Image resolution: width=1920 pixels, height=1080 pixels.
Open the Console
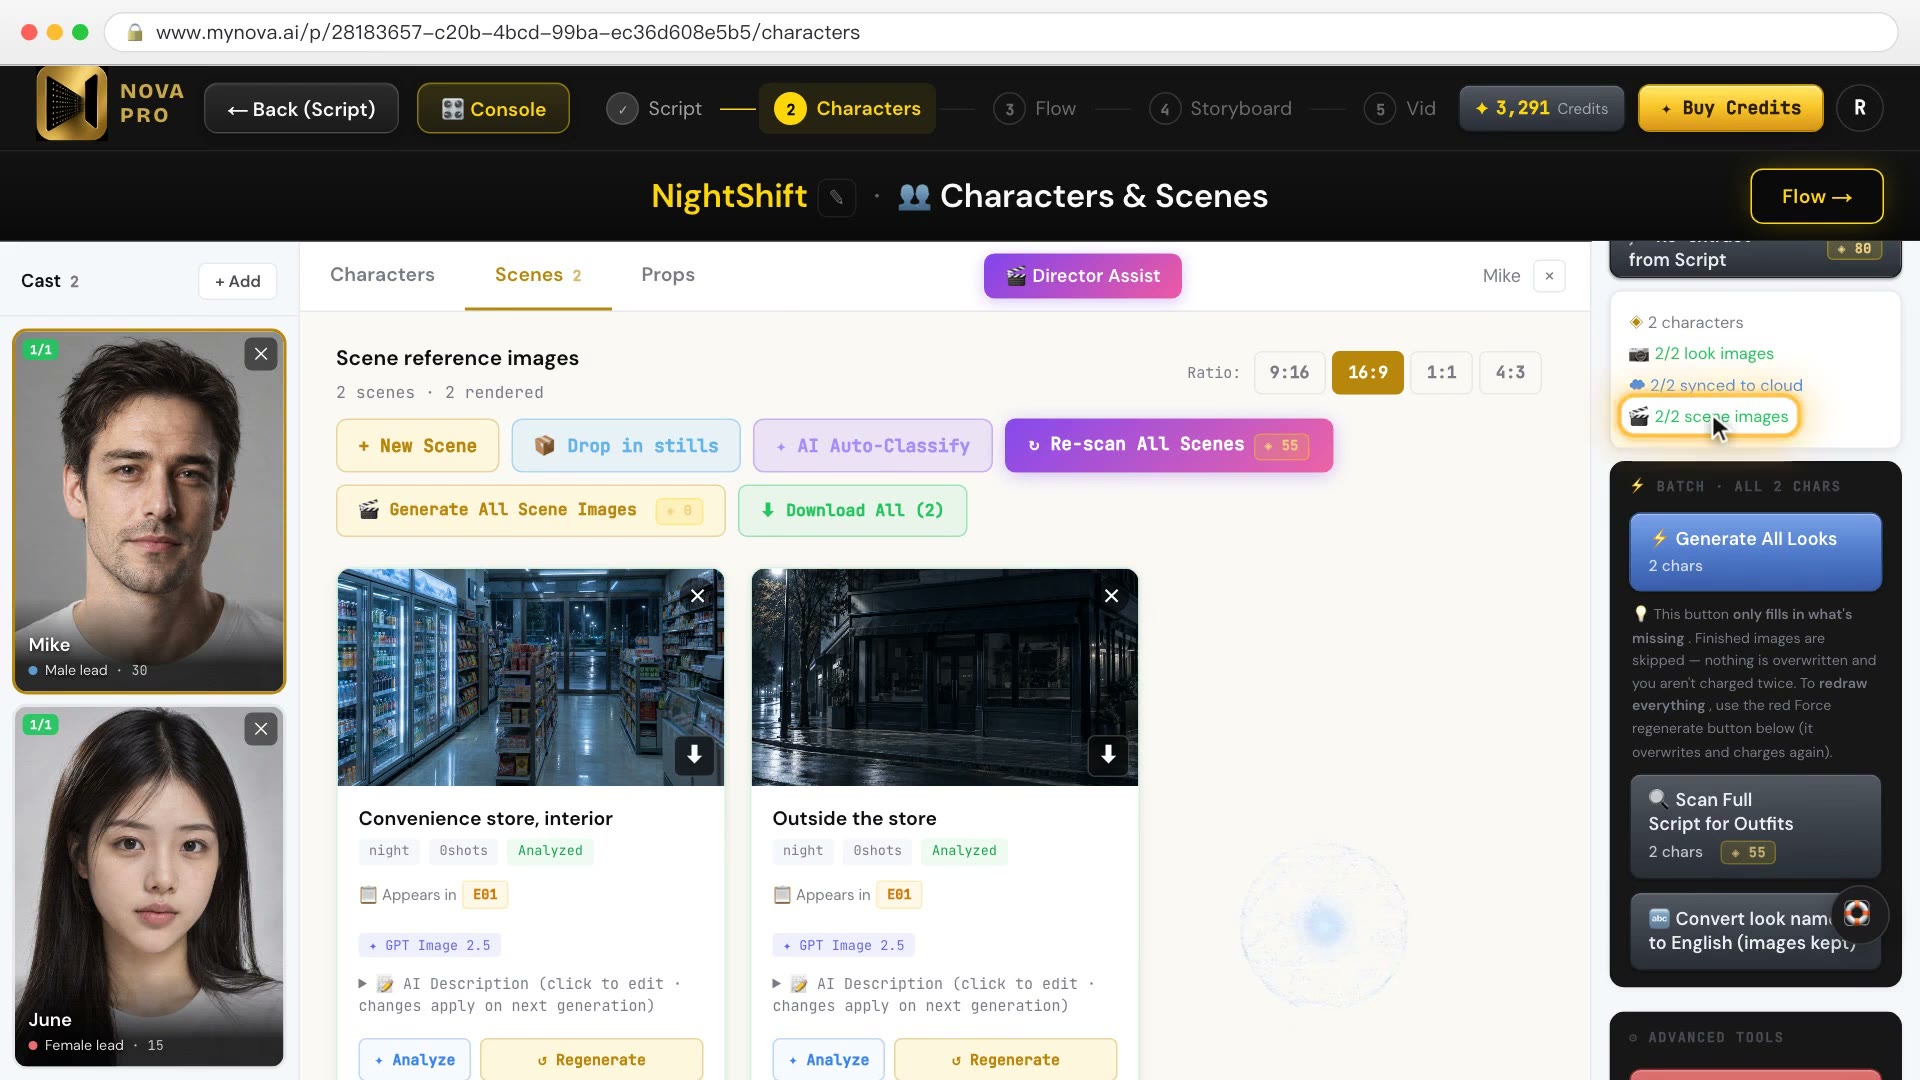(493, 109)
